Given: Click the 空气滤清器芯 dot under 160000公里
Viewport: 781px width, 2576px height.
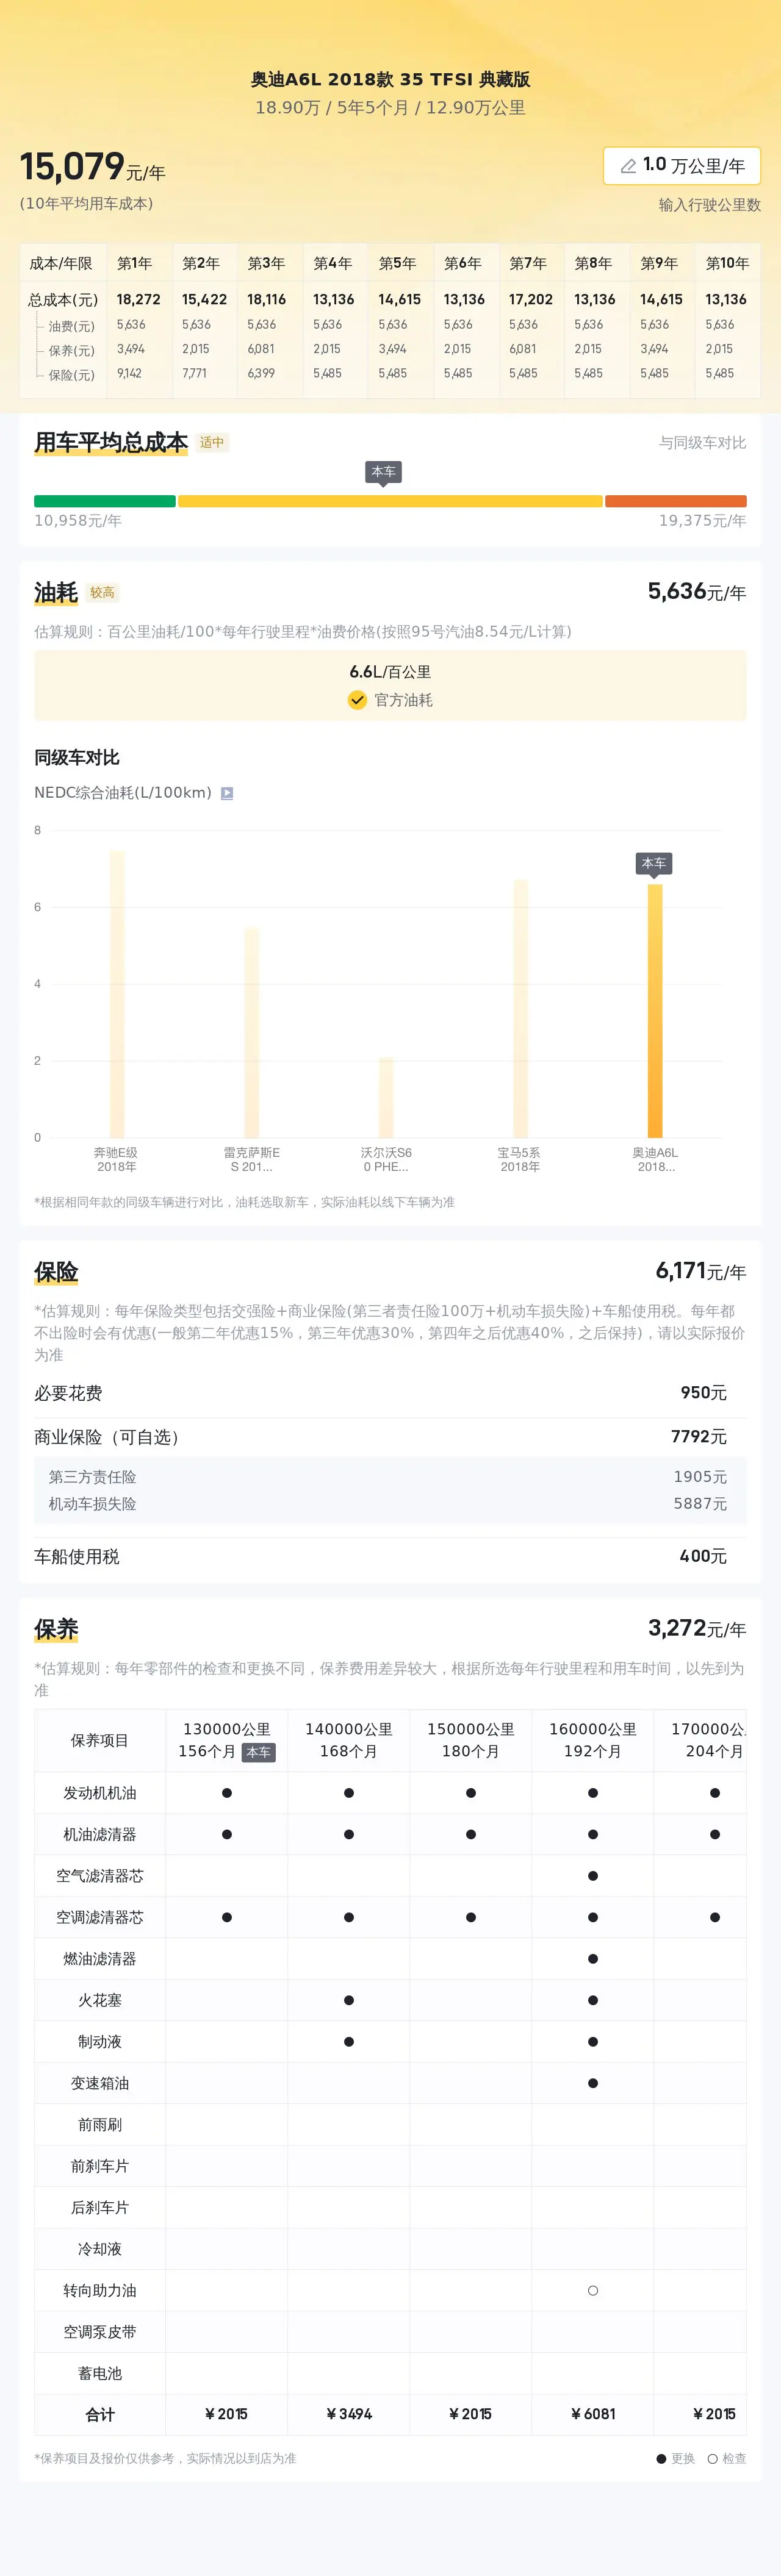Looking at the screenshot, I should [593, 1876].
